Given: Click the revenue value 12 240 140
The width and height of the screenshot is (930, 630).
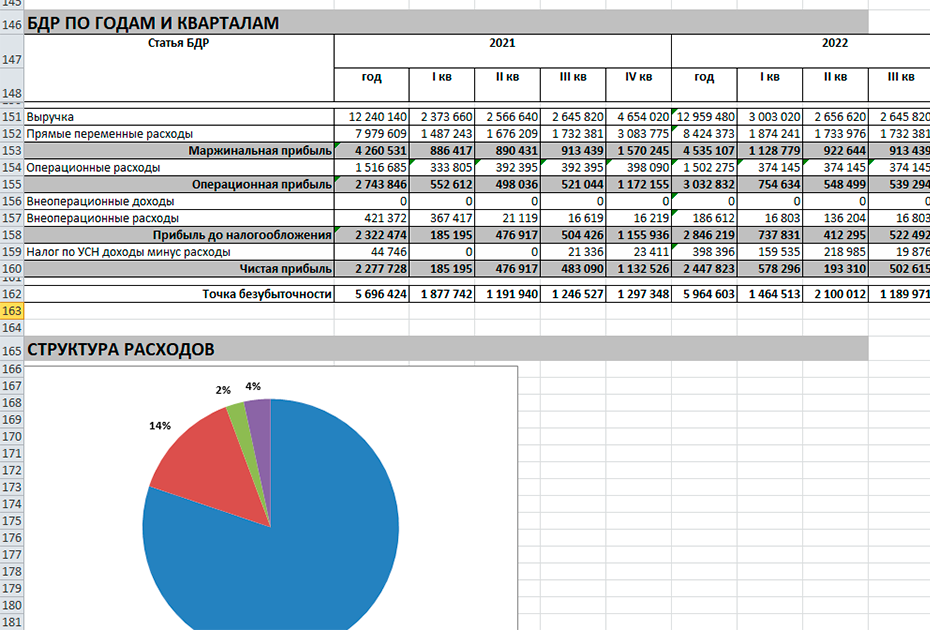Looking at the screenshot, I should 371,117.
